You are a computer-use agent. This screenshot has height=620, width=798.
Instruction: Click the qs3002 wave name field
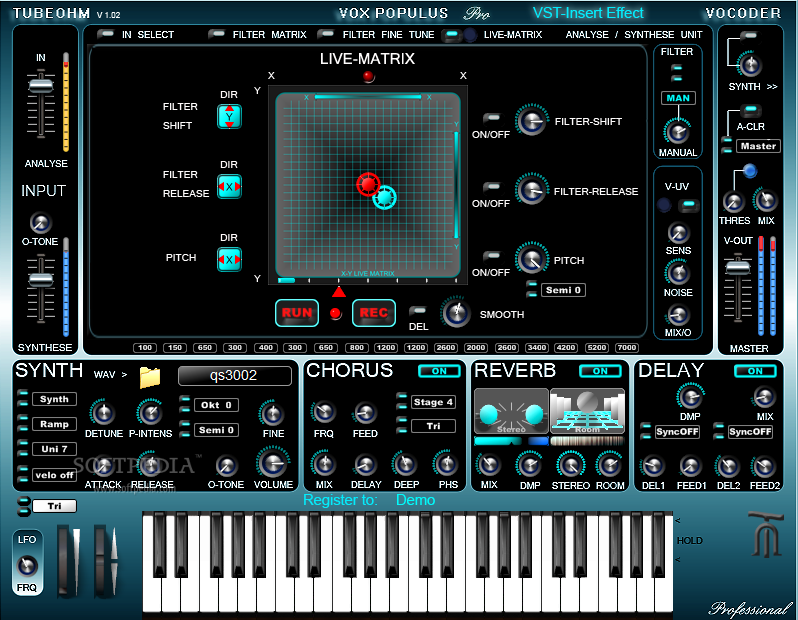[x=235, y=376]
